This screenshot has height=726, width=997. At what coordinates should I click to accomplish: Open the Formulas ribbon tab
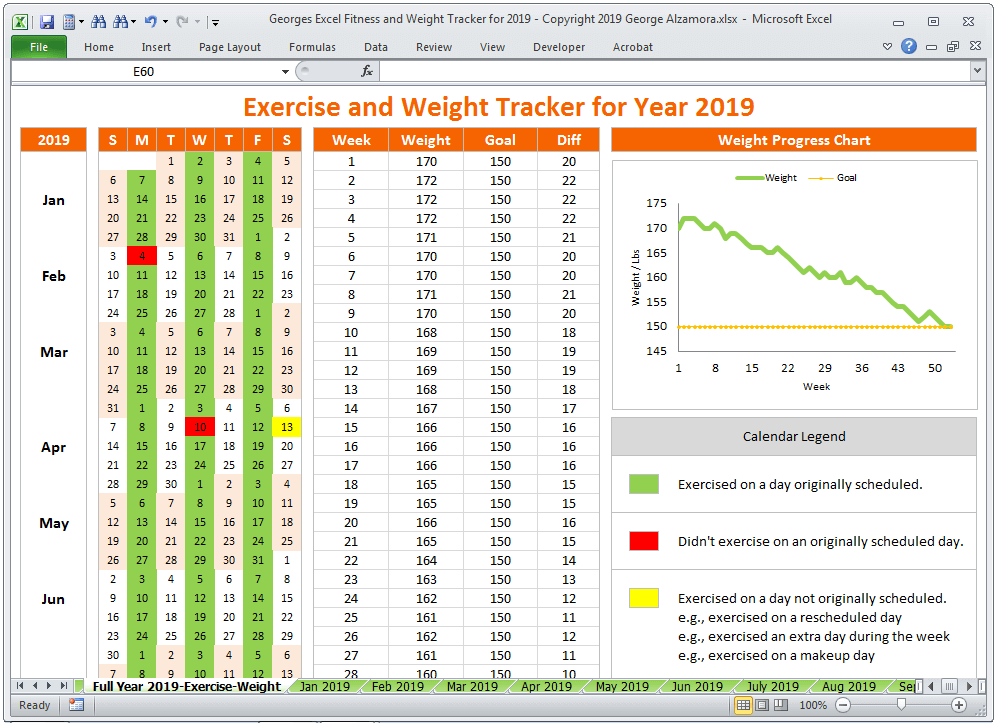(312, 47)
